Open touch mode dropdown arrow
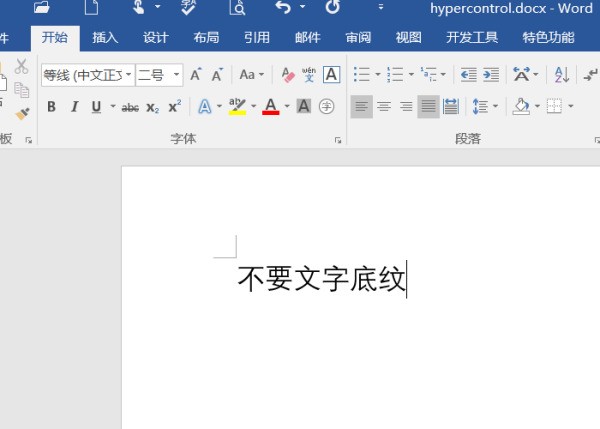Image resolution: width=600 pixels, height=429 pixels. (158, 7)
